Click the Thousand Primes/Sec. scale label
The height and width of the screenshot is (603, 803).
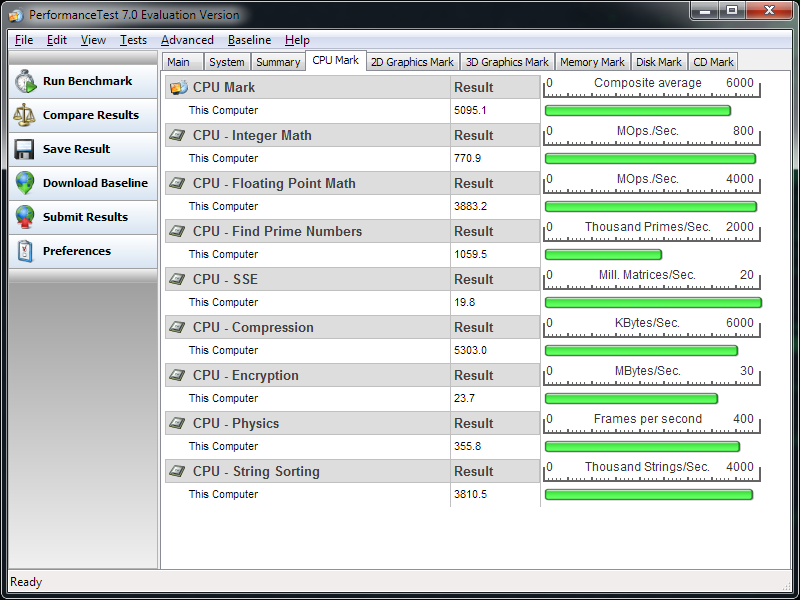click(x=648, y=227)
